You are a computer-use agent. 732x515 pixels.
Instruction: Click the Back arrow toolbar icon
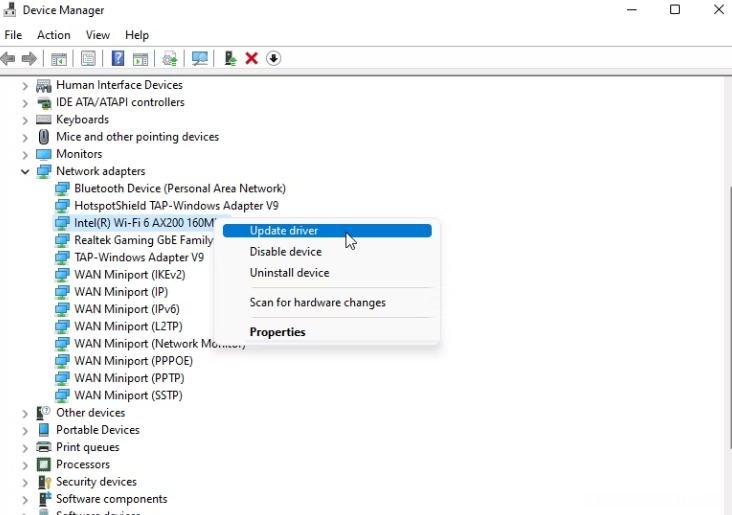point(8,59)
